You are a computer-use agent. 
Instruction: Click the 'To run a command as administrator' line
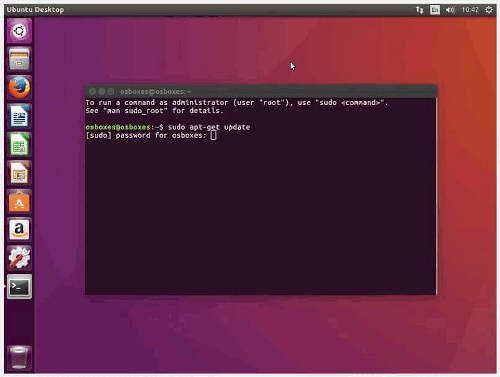(x=237, y=103)
